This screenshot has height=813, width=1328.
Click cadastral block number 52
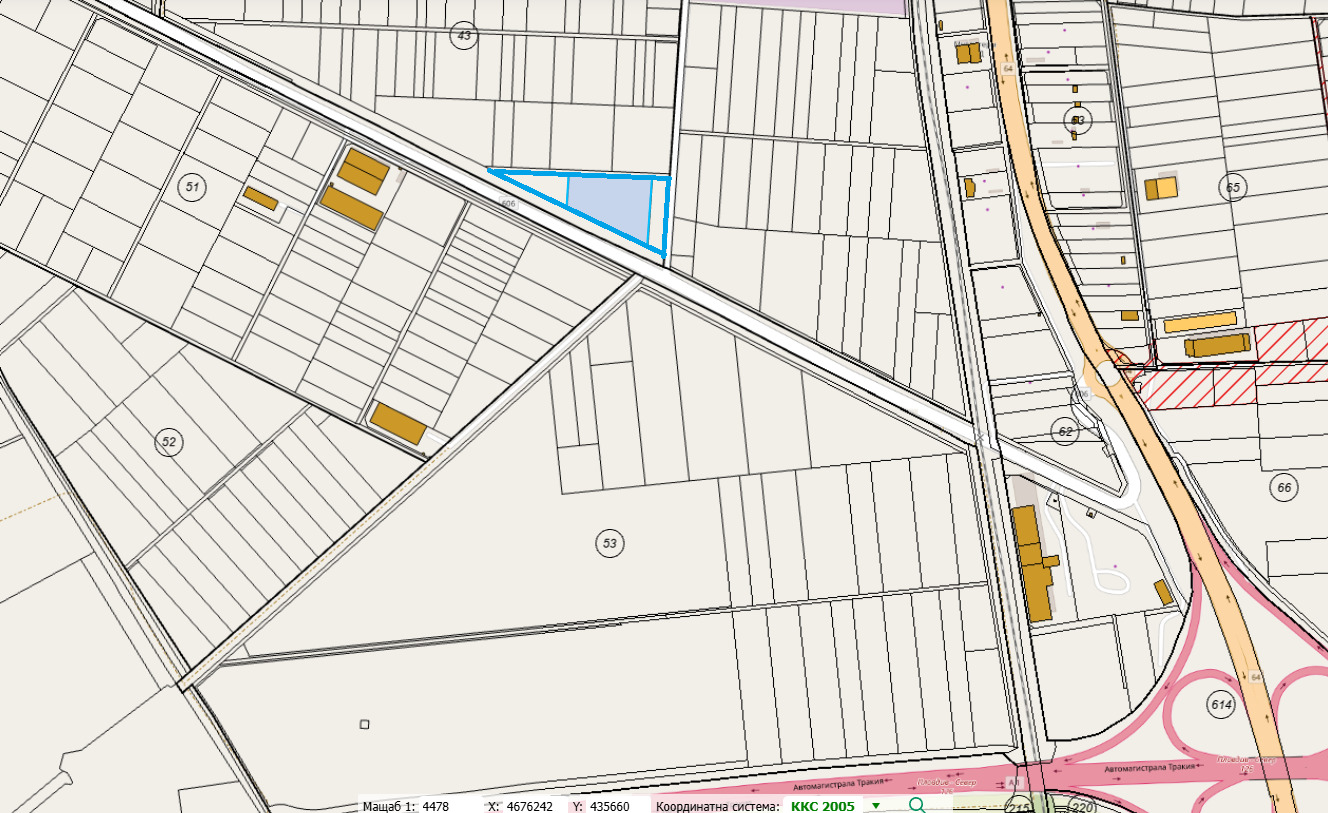169,442
